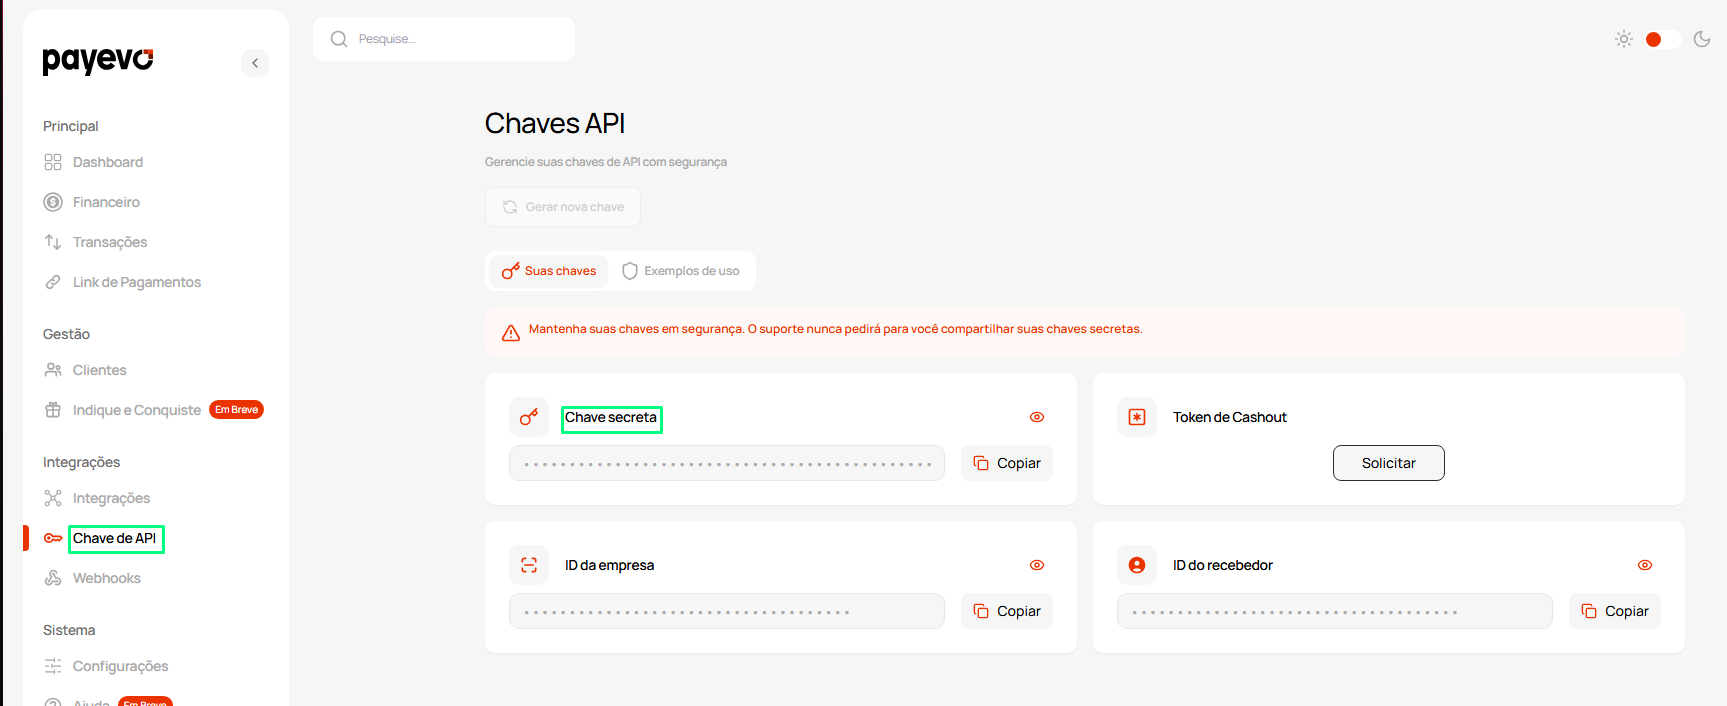Collapse the sidebar with the chevron button
The image size is (1727, 706).
tap(255, 63)
